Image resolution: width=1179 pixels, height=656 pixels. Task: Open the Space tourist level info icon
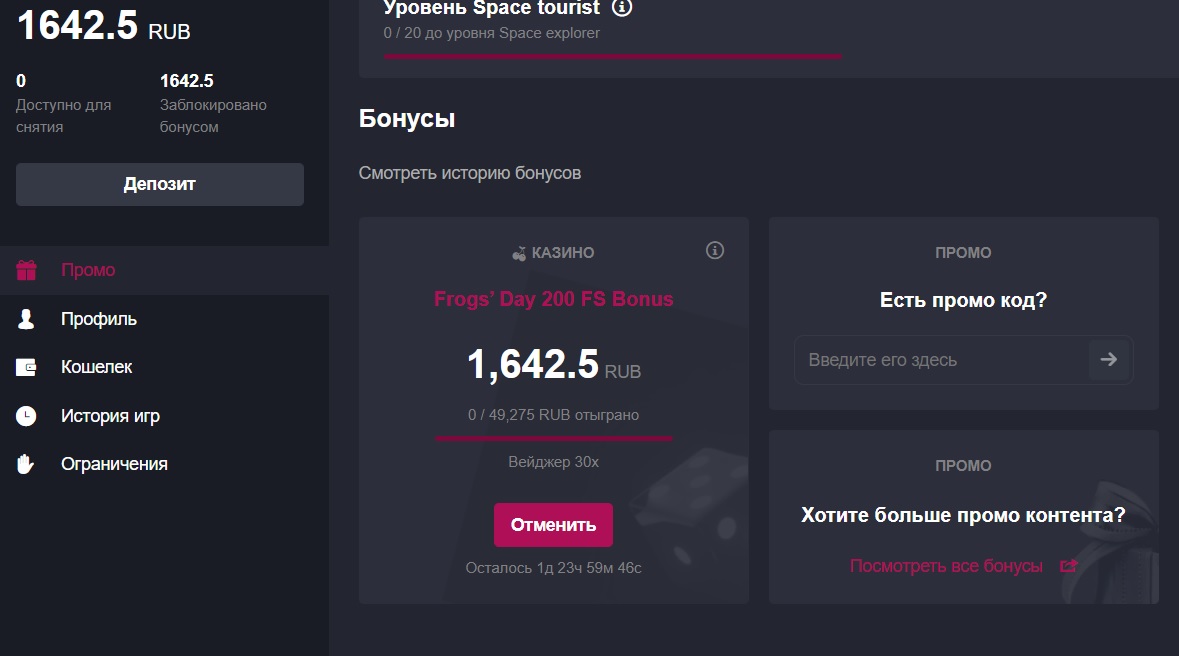coord(622,8)
